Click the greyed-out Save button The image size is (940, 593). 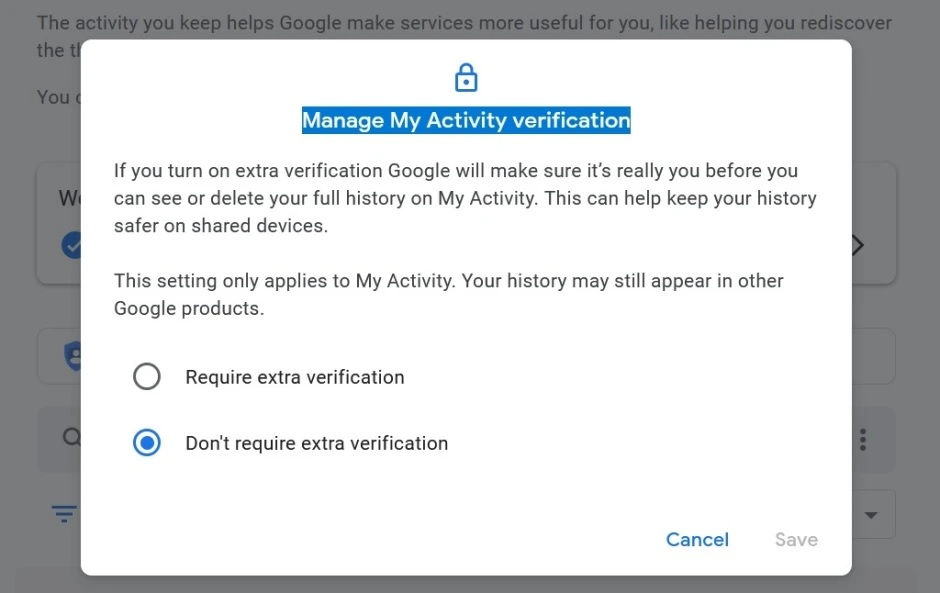pyautogui.click(x=796, y=539)
